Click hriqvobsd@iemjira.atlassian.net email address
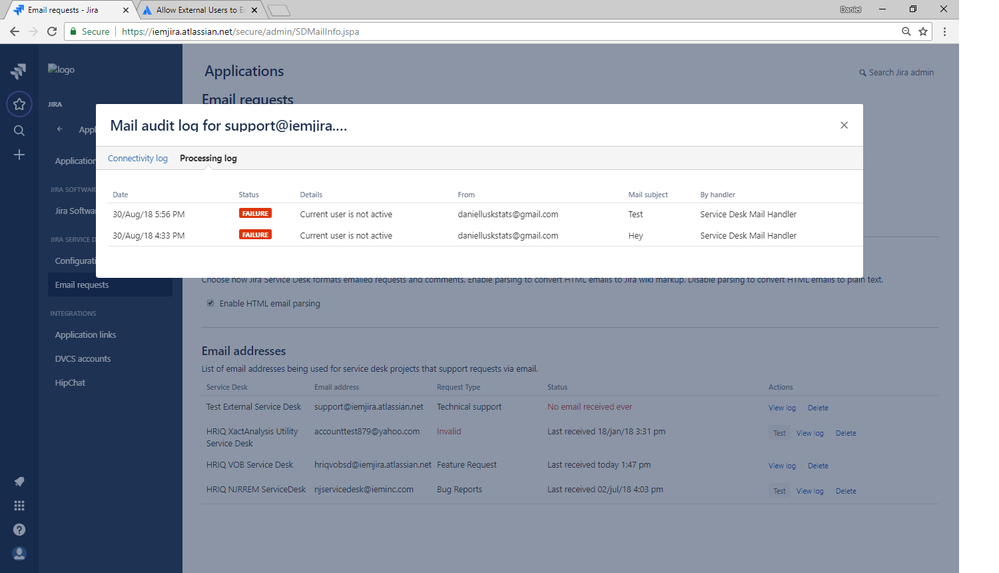 coord(373,465)
